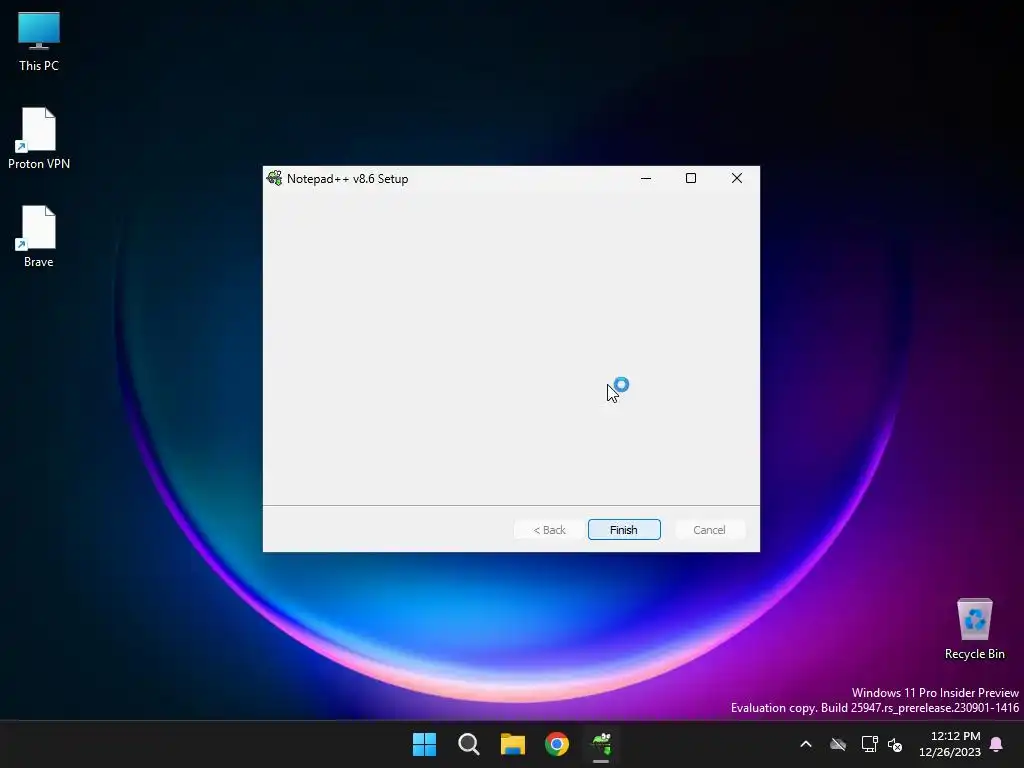Viewport: 1024px width, 768px height.
Task: Open notifications bell icon
Action: 997,744
